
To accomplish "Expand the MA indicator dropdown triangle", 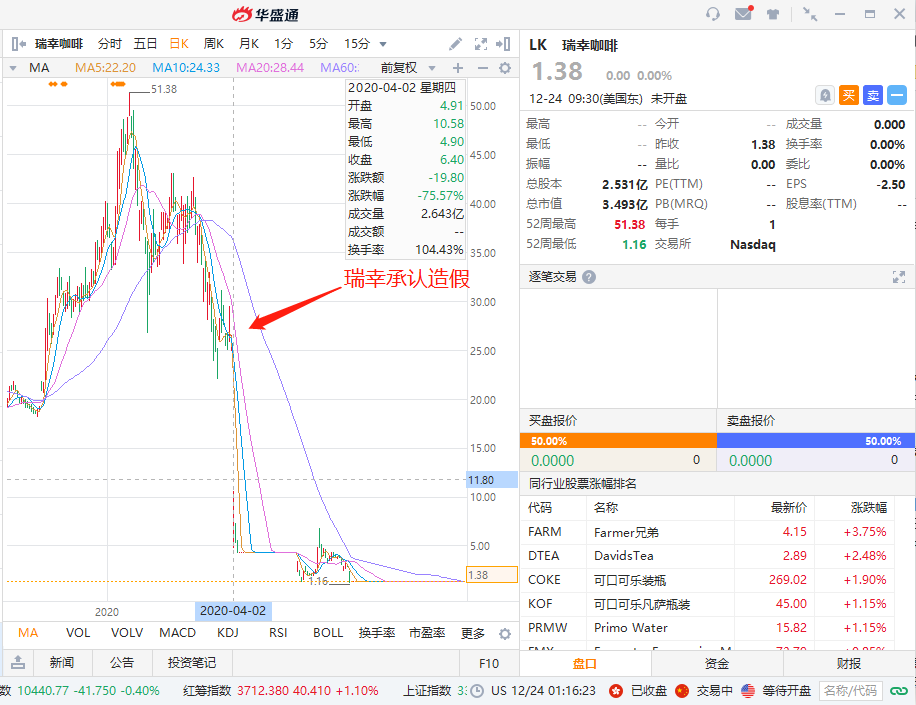I will [x=13, y=68].
